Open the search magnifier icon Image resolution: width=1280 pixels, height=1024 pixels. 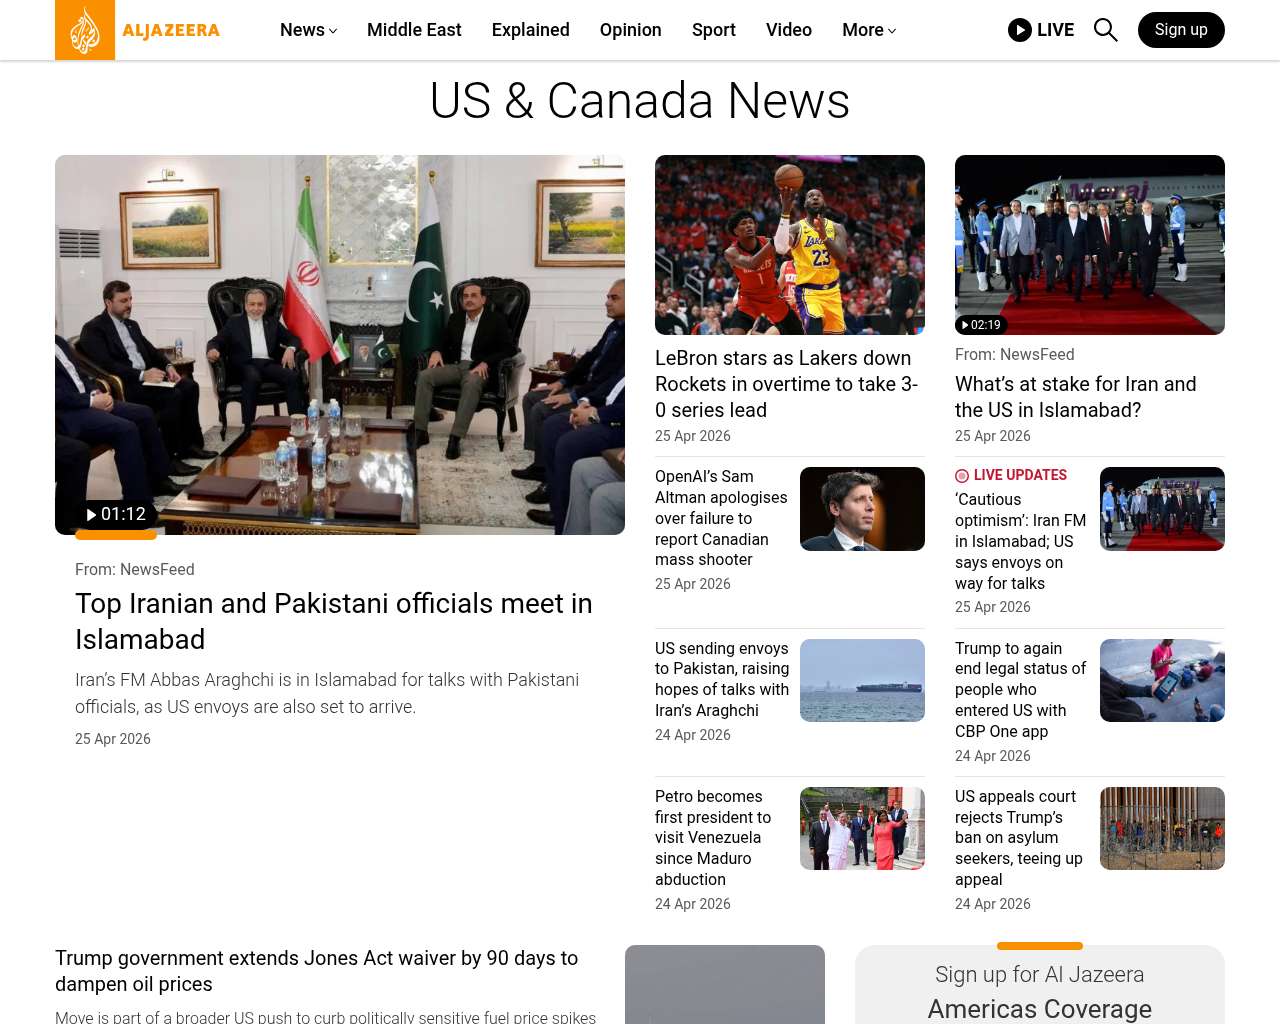[1105, 30]
